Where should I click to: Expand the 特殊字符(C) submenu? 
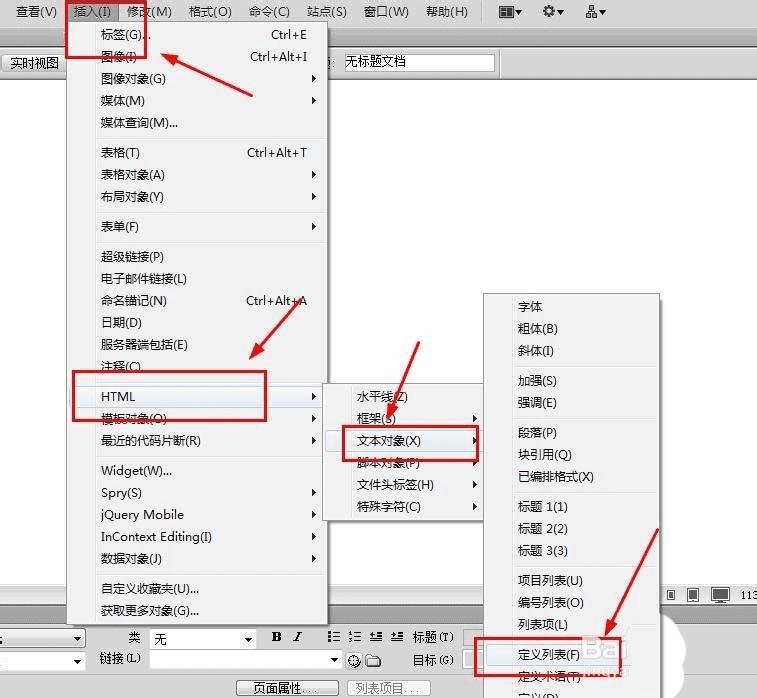point(404,507)
